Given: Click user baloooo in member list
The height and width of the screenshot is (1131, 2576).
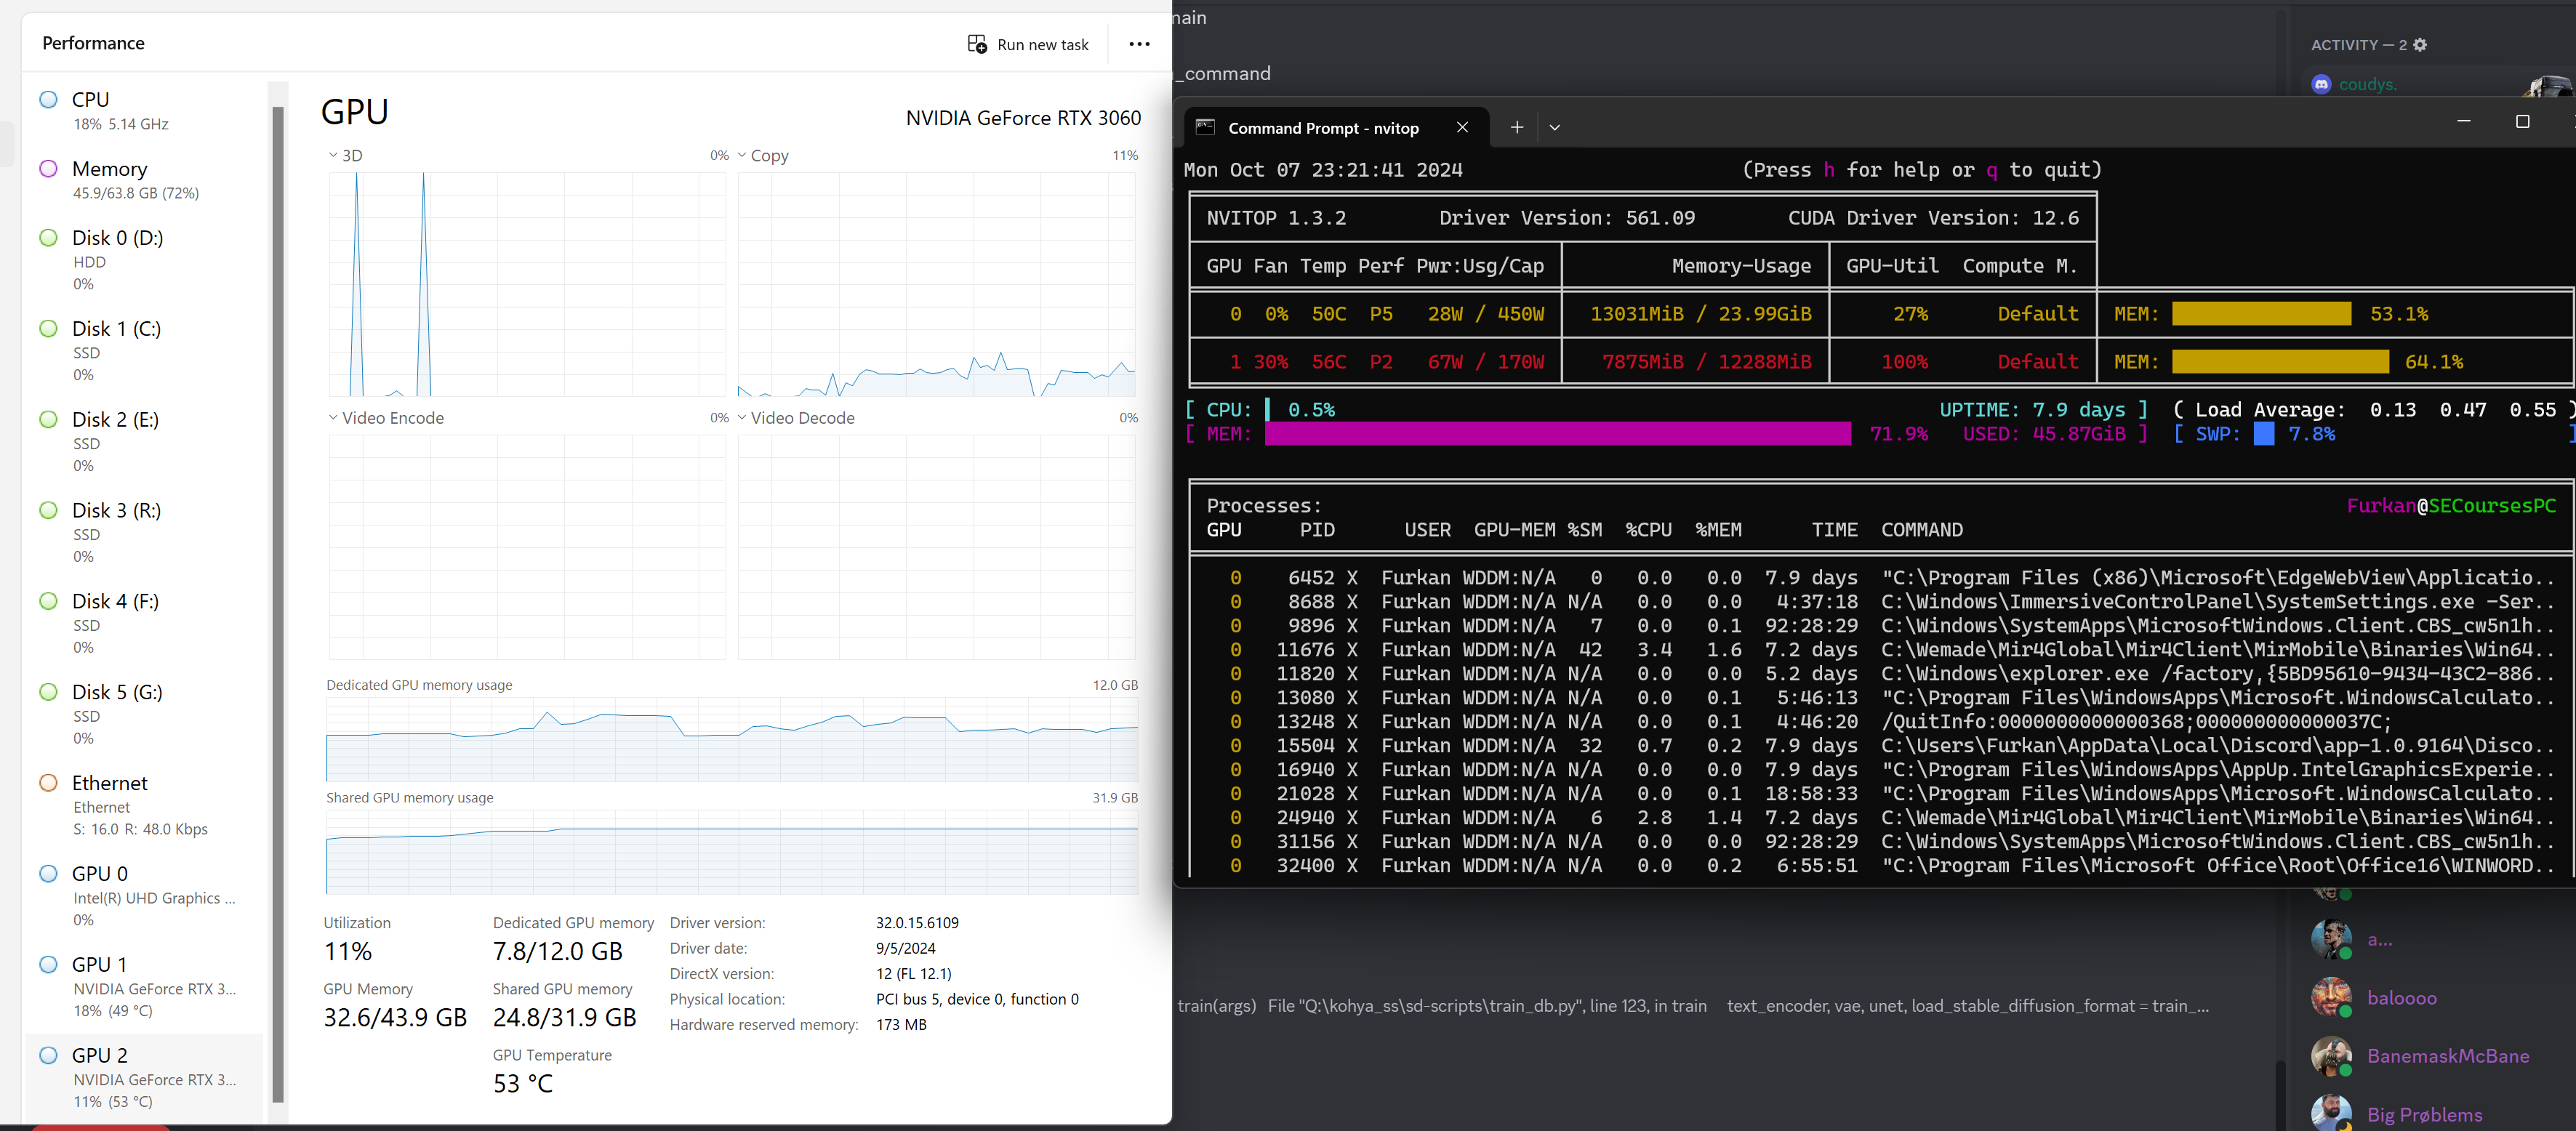Looking at the screenshot, I should click(2401, 997).
